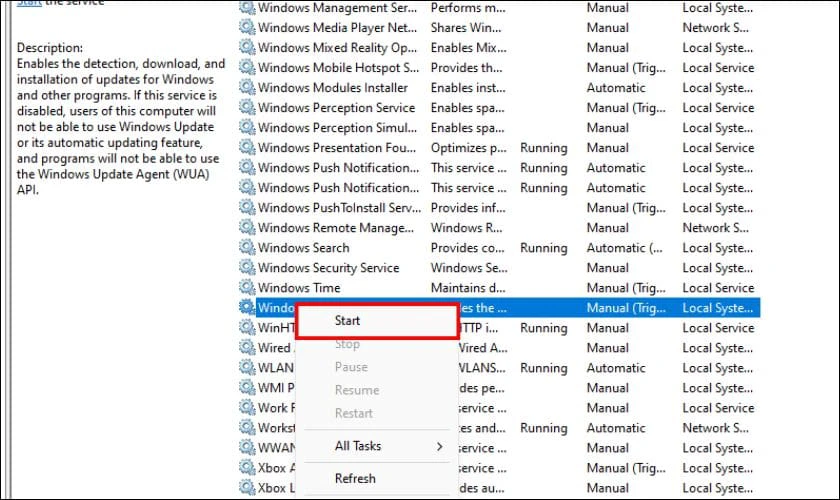
Task: Click Manual (Trig... startup type of Windows Time
Action: coord(626,288)
